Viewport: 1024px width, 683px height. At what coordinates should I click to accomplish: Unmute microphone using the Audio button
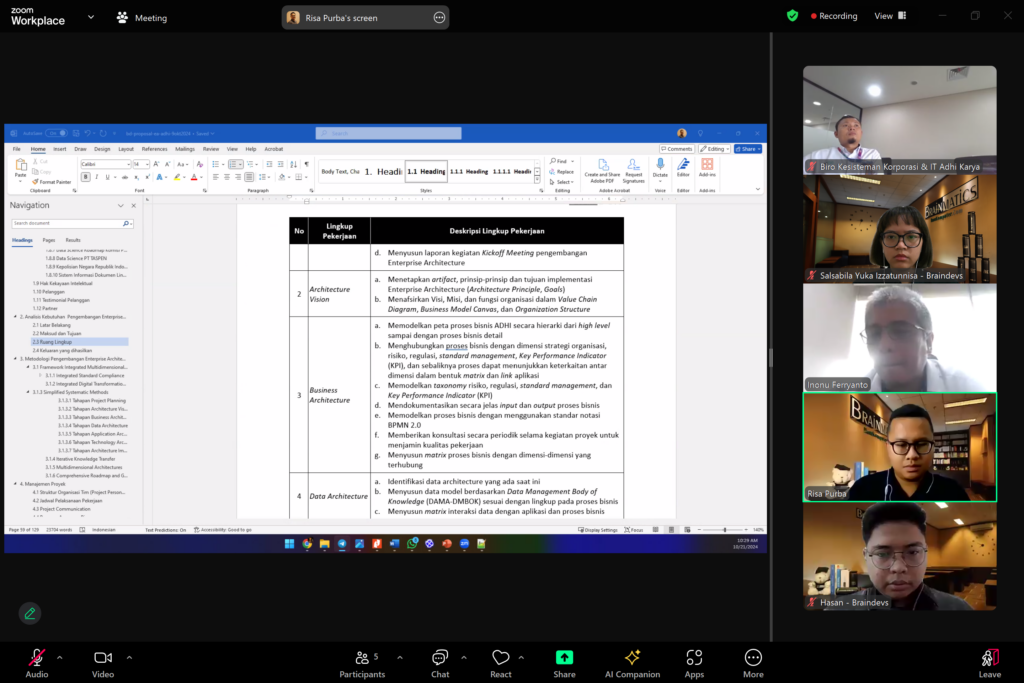pos(37,662)
